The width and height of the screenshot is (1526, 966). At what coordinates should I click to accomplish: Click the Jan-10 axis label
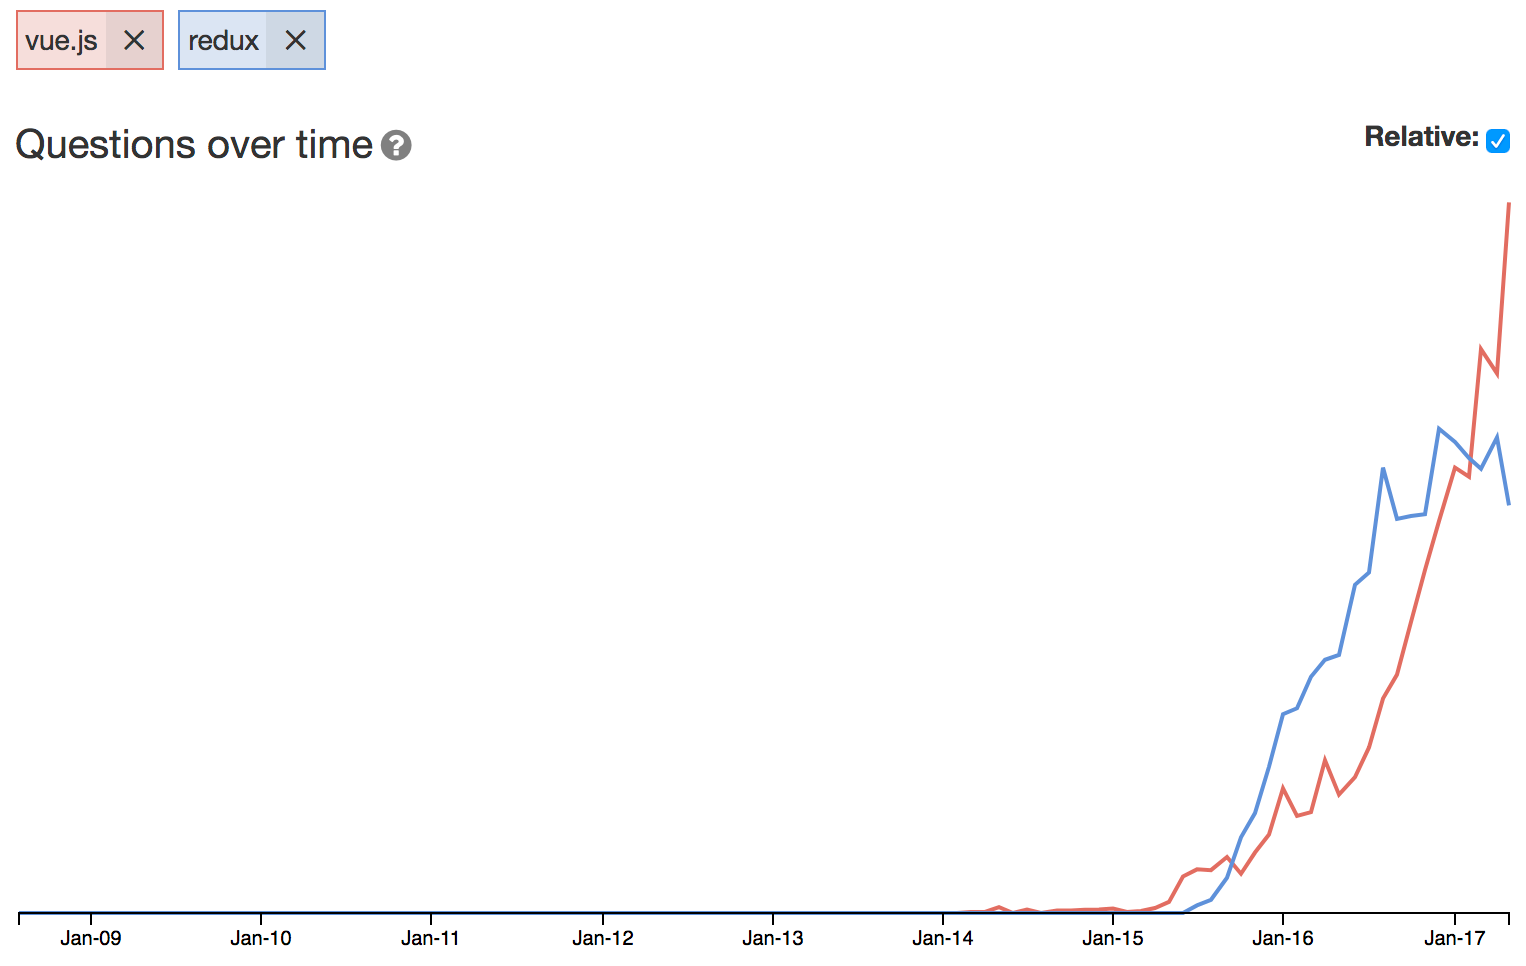pyautogui.click(x=261, y=938)
